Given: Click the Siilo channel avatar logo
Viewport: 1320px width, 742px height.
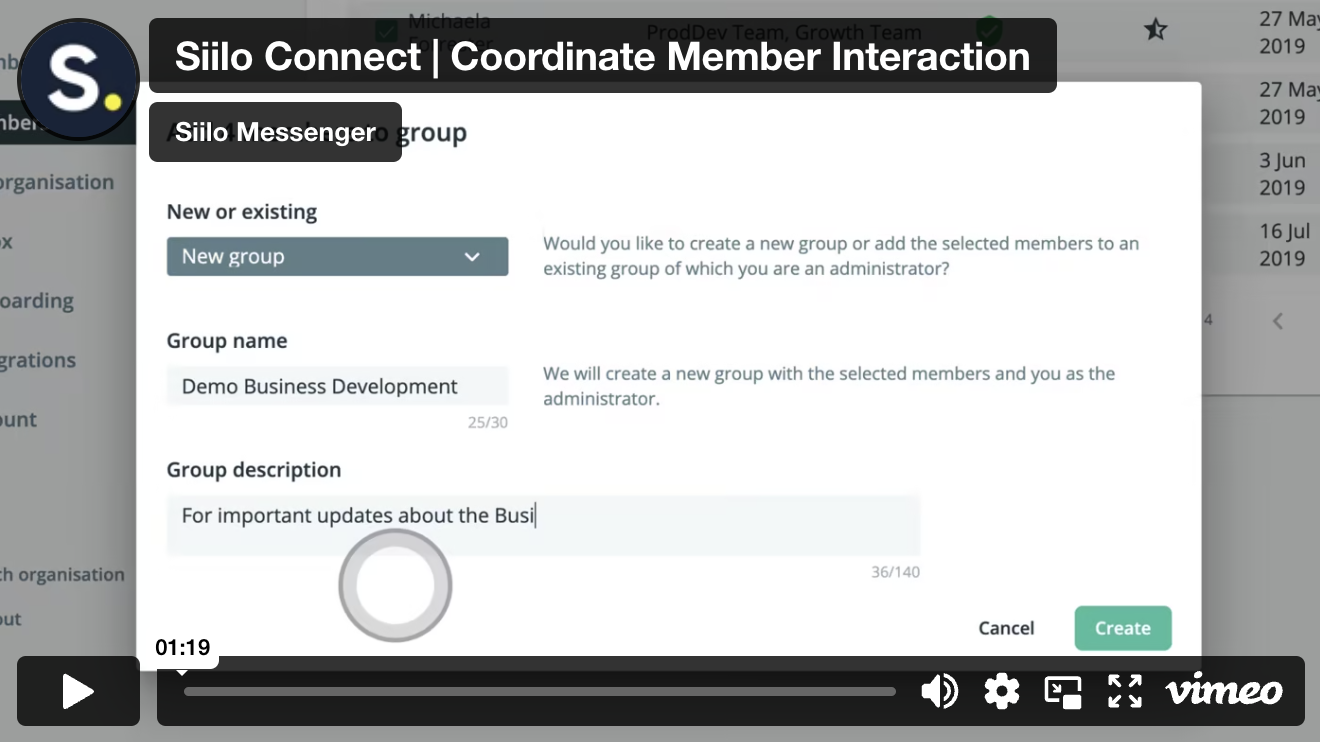Looking at the screenshot, I should click(x=78, y=79).
